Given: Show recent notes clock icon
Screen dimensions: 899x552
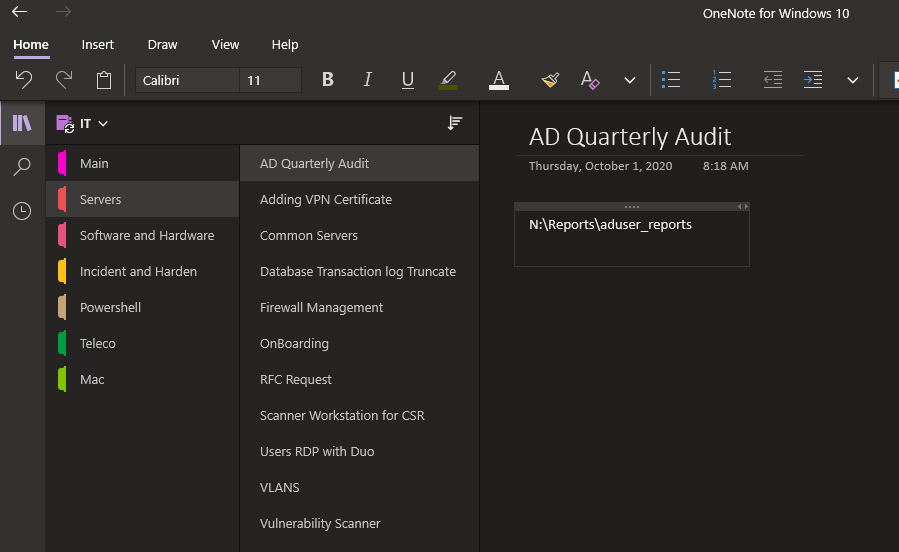Looking at the screenshot, I should [22, 211].
